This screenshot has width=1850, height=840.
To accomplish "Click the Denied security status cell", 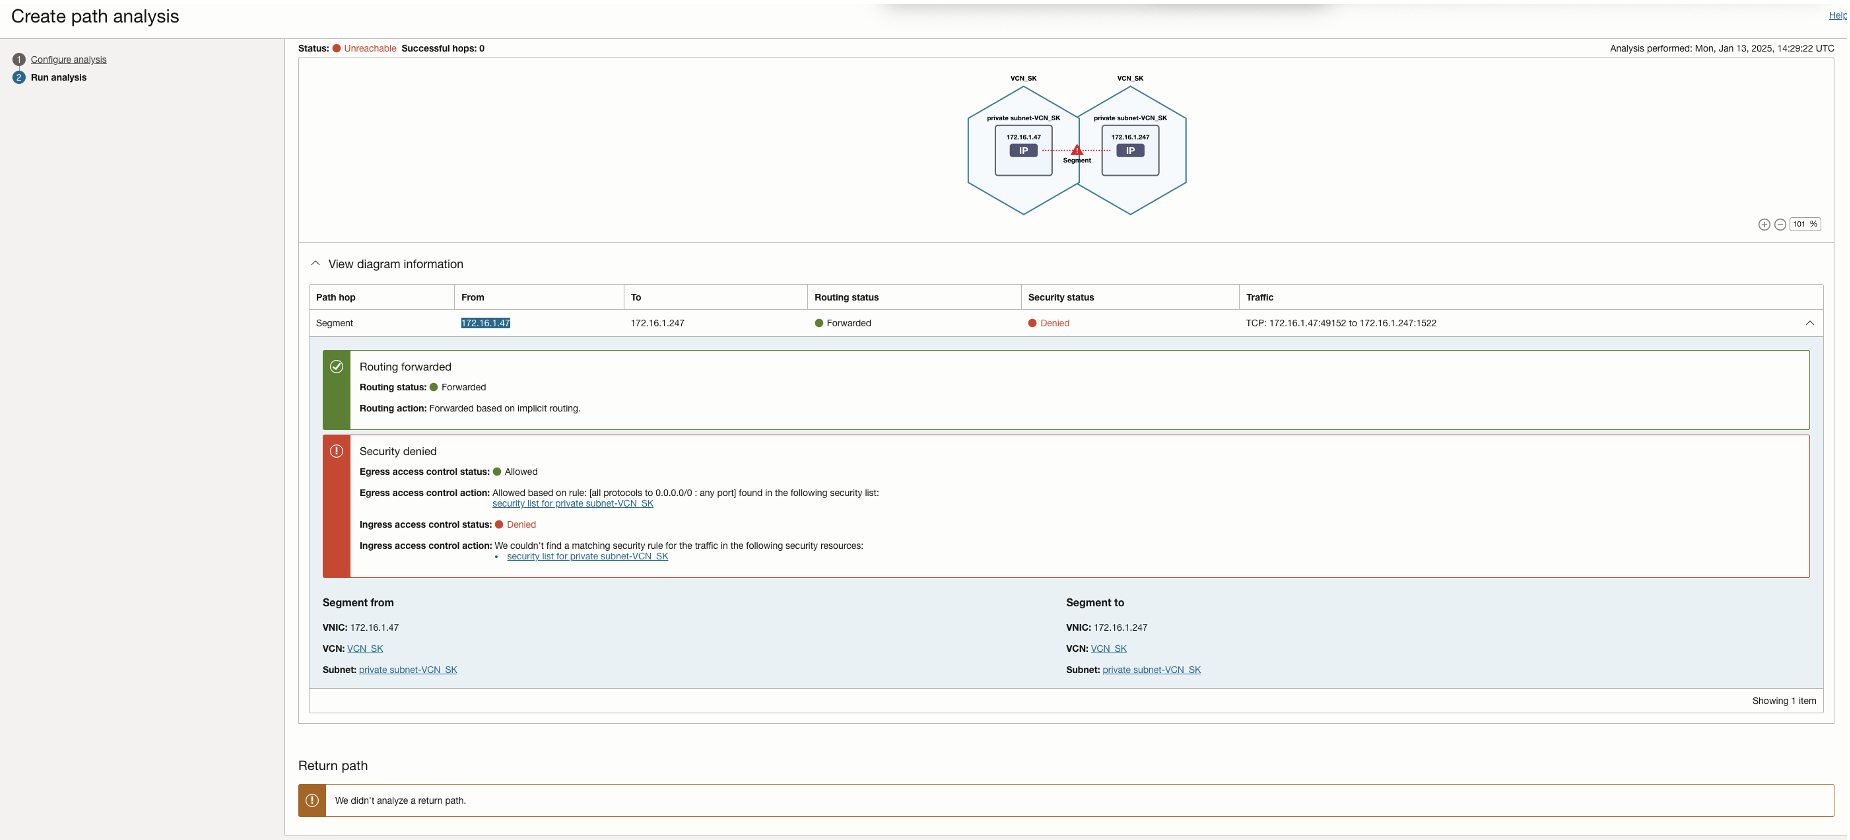I will click(x=1049, y=323).
